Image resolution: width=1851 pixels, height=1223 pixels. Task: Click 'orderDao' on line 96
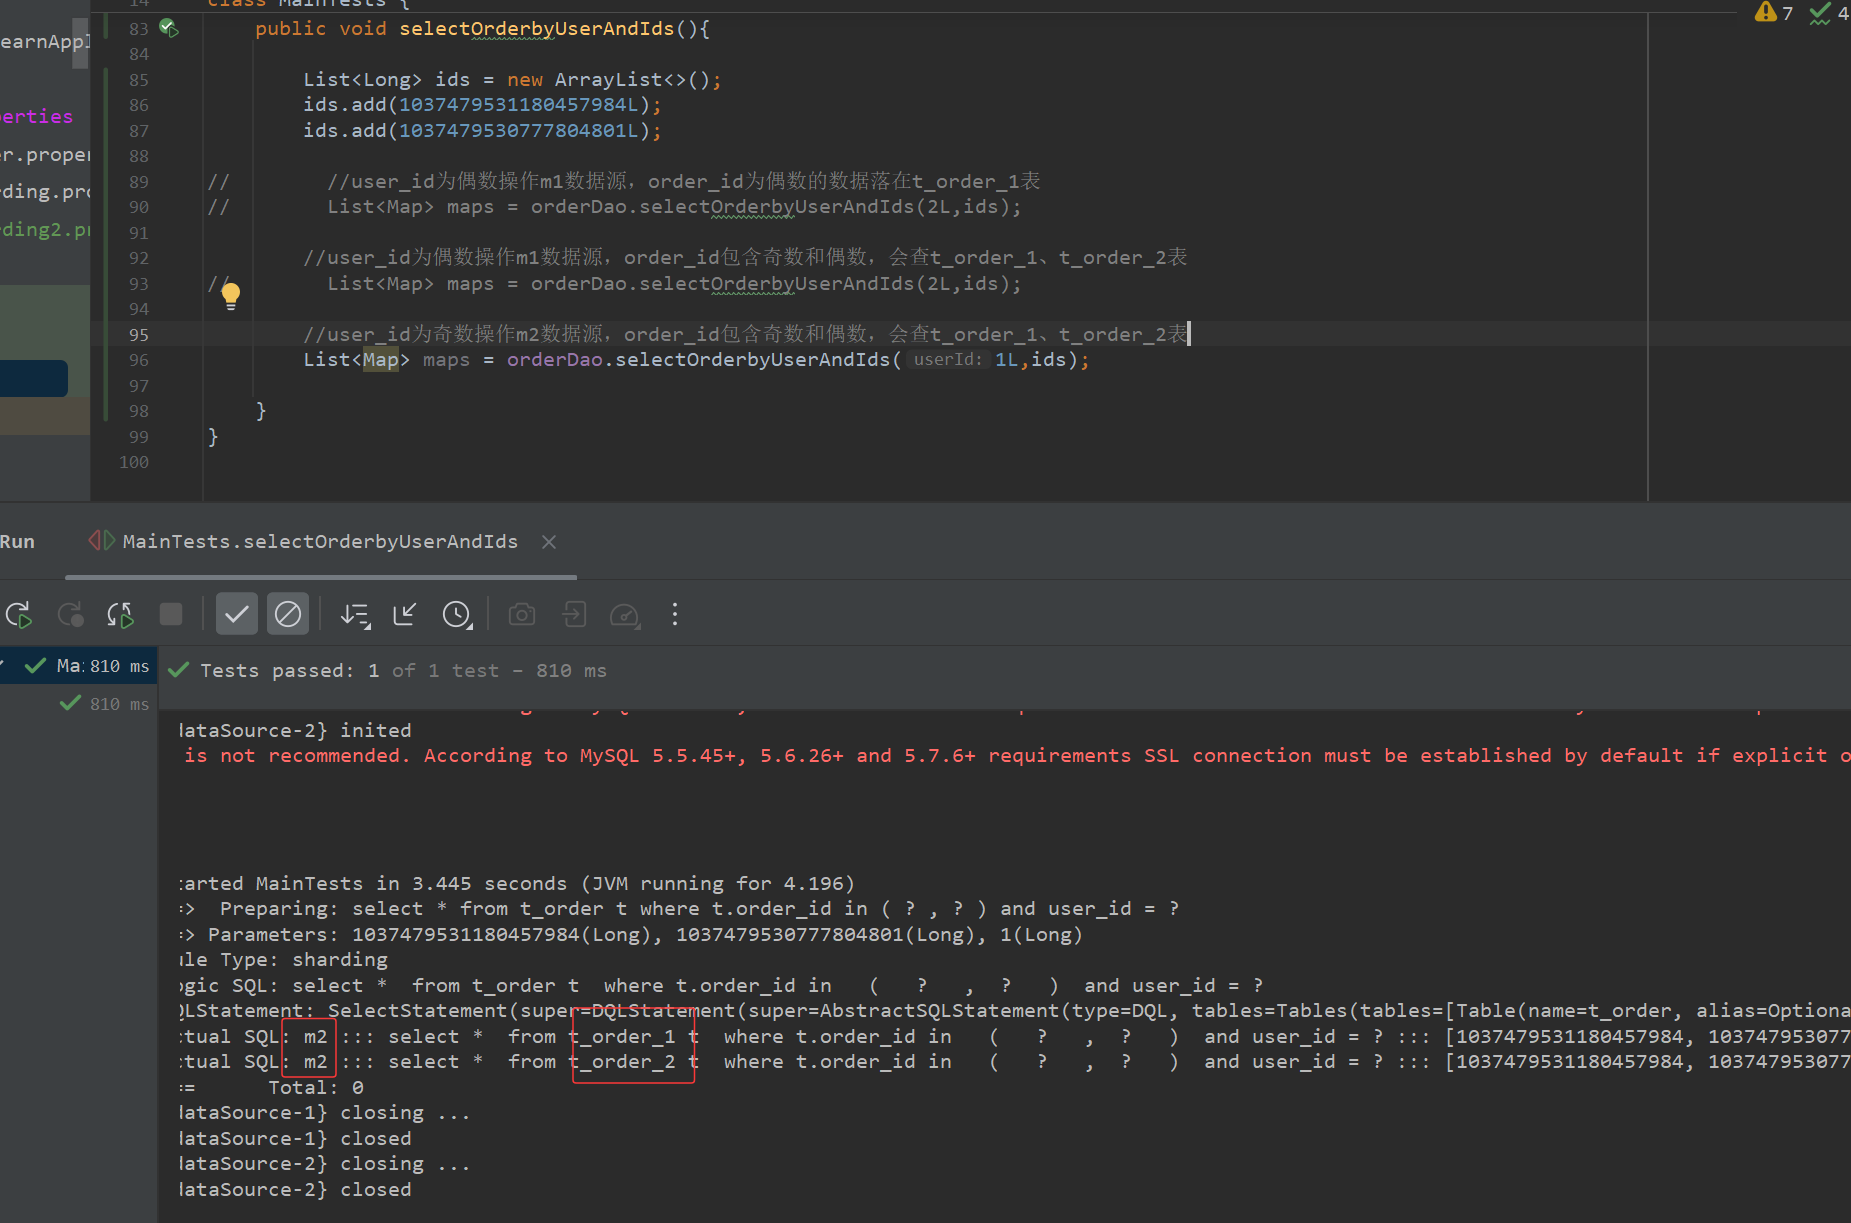[x=555, y=360]
